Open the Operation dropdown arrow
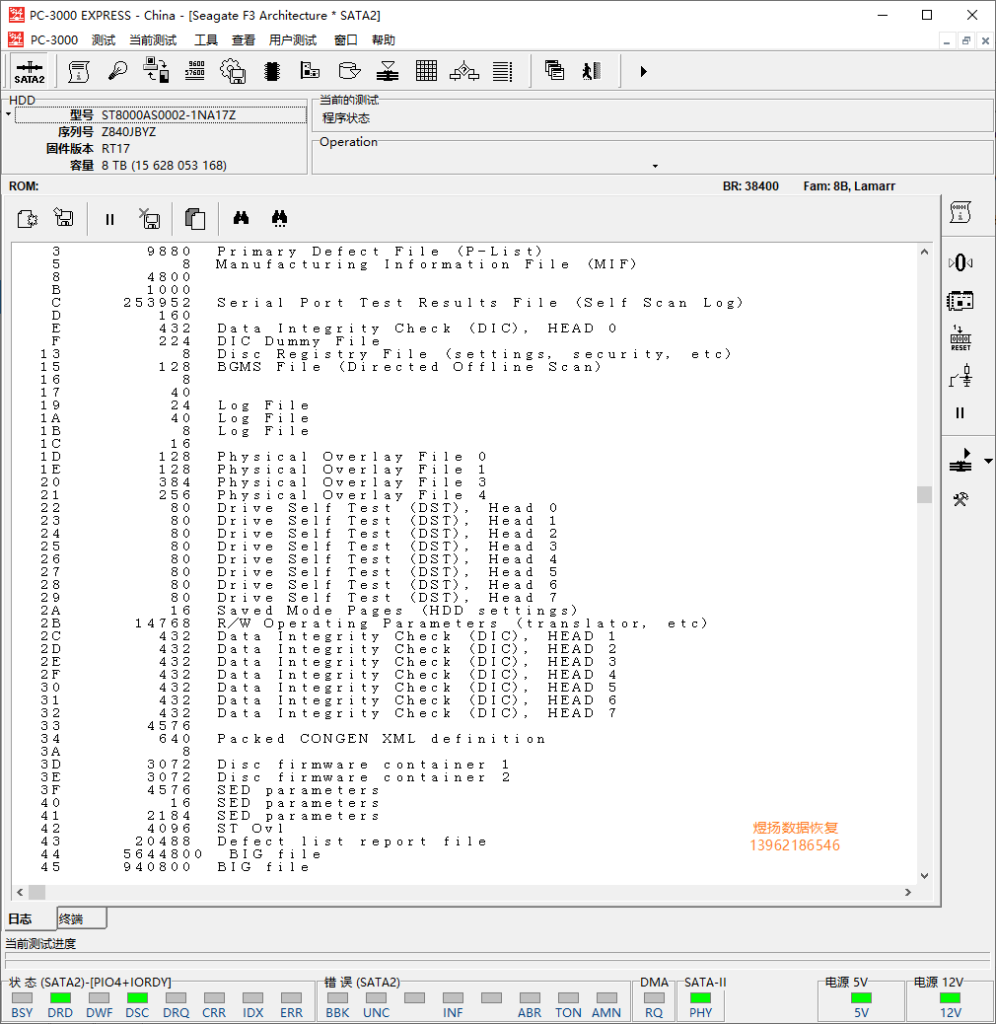 pyautogui.click(x=655, y=166)
